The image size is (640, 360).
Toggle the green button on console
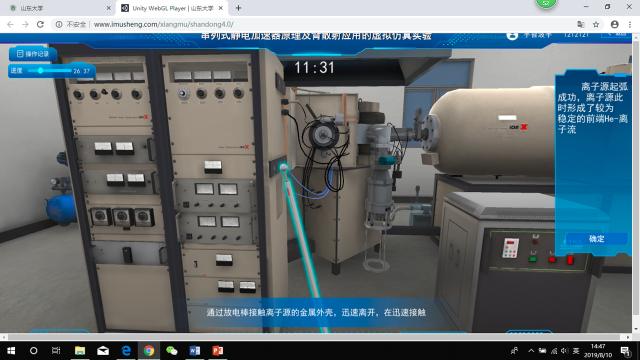pyautogui.click(x=533, y=259)
